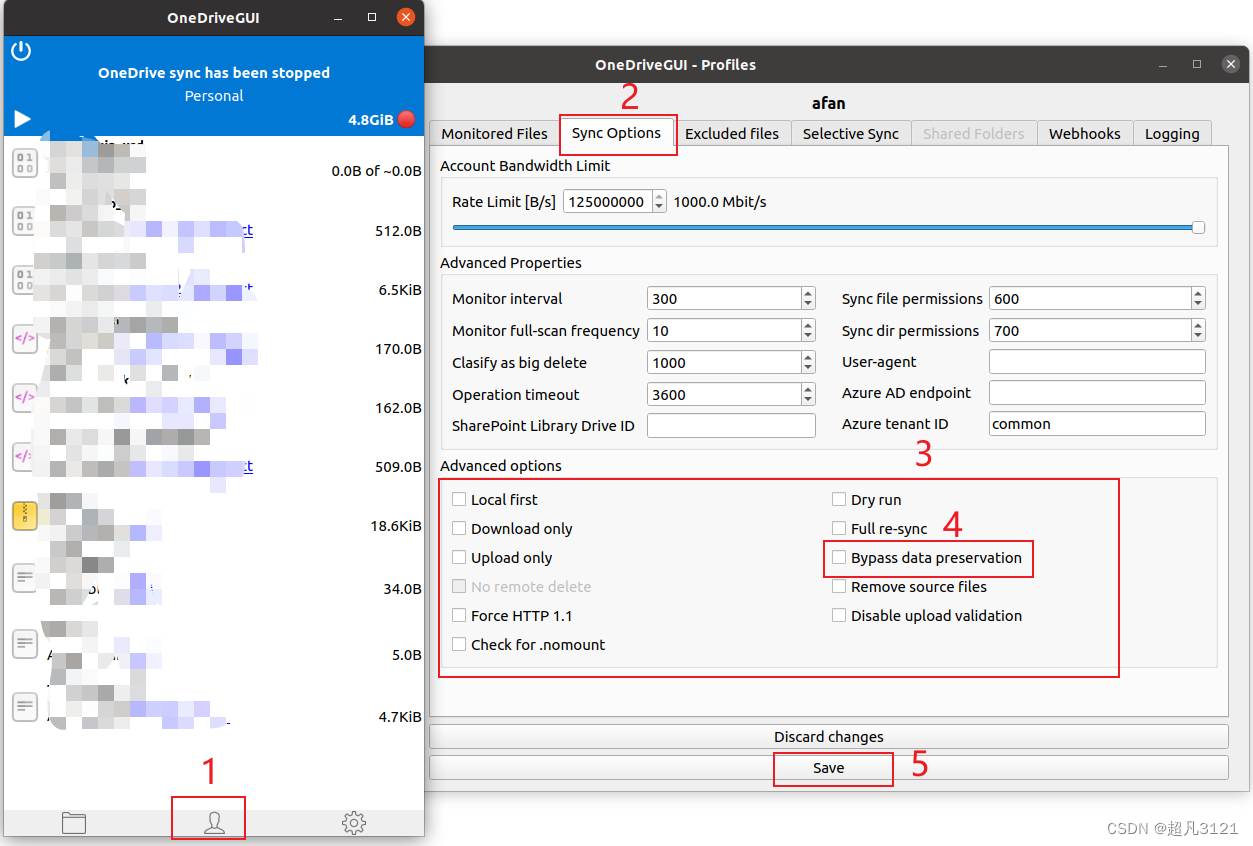1253x846 pixels.
Task: Open settings via the gear icon
Action: click(353, 821)
